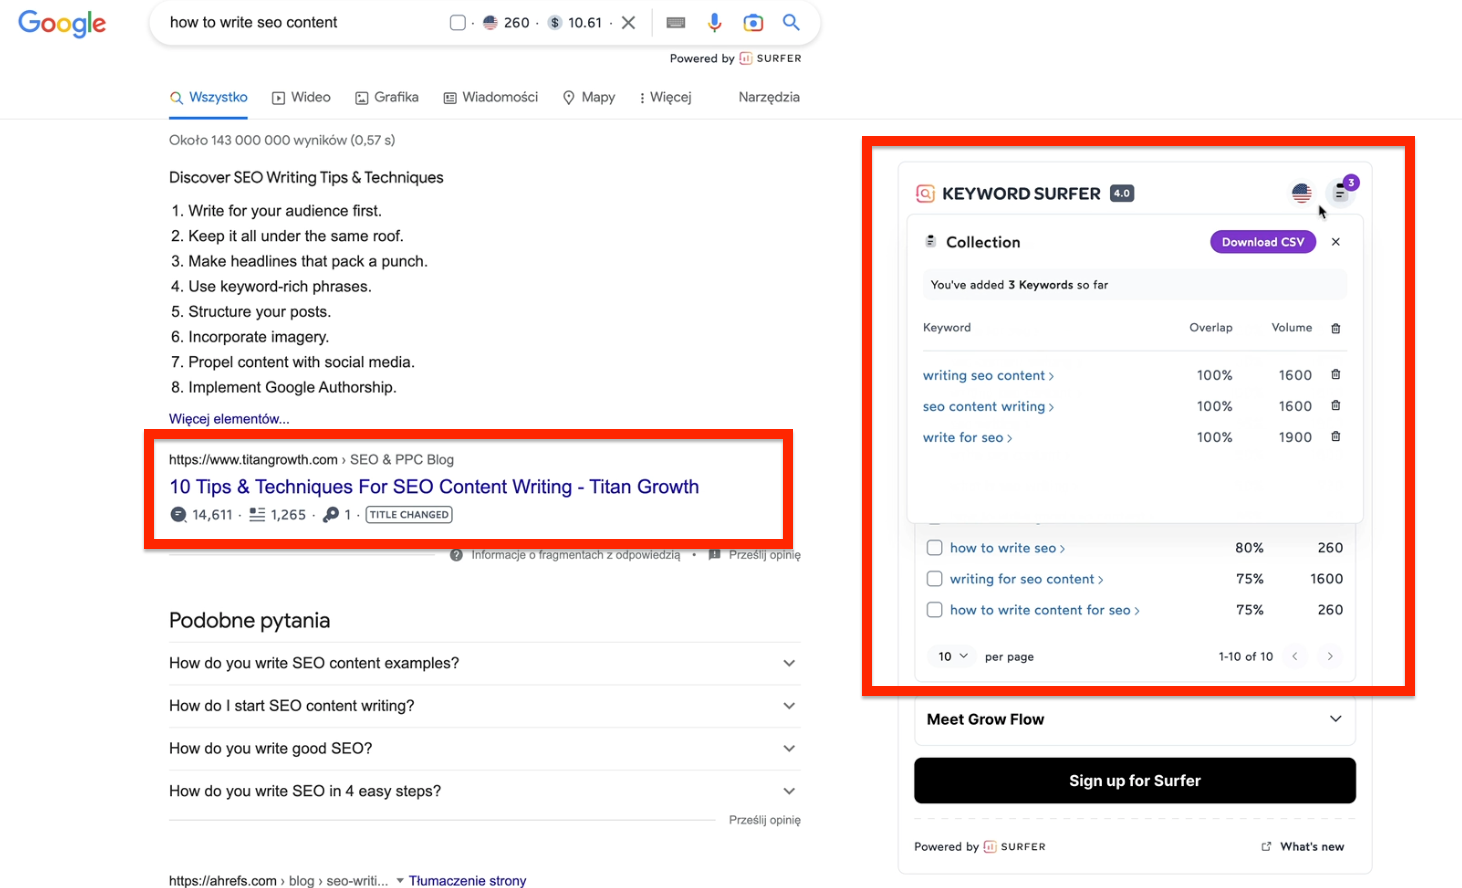Screen dimensions: 1462x888
Task: Check 'how to write content for seo' checkbox
Action: coord(934,610)
